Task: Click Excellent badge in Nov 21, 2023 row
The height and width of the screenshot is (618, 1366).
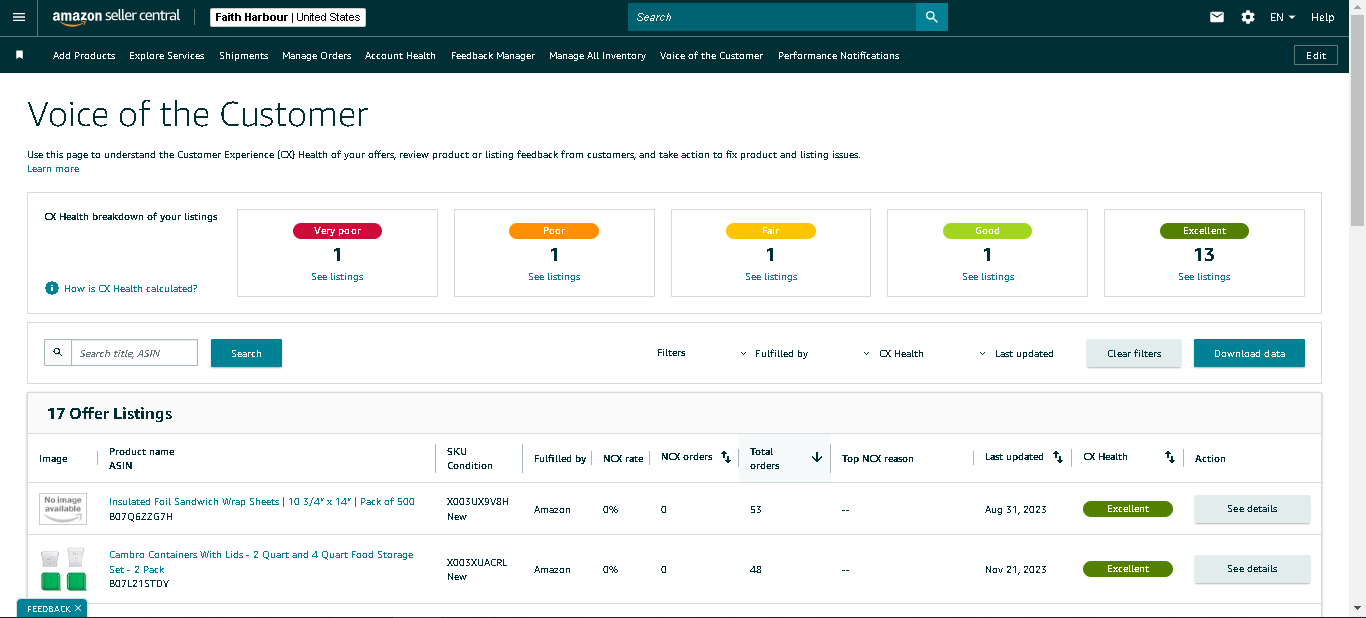Action: (1128, 569)
